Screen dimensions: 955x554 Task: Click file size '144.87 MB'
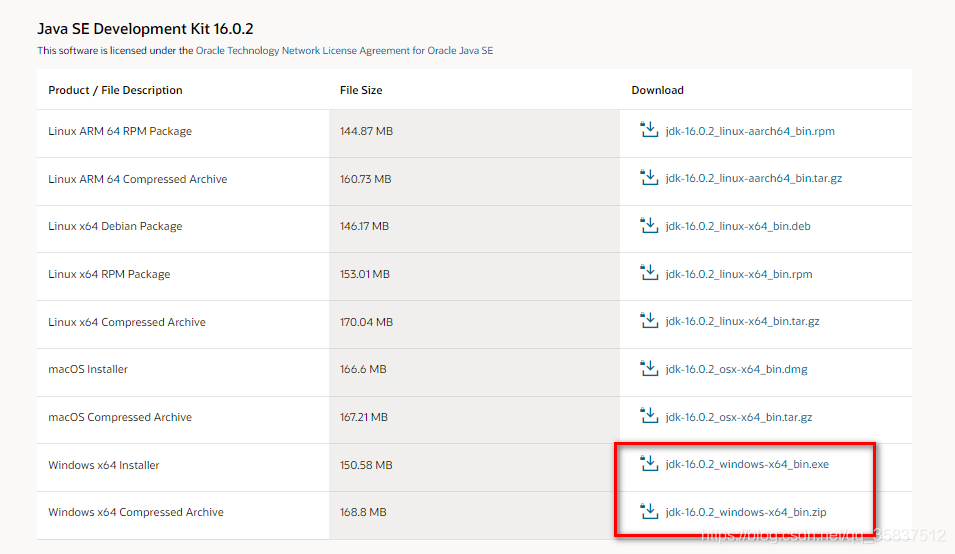tap(366, 131)
